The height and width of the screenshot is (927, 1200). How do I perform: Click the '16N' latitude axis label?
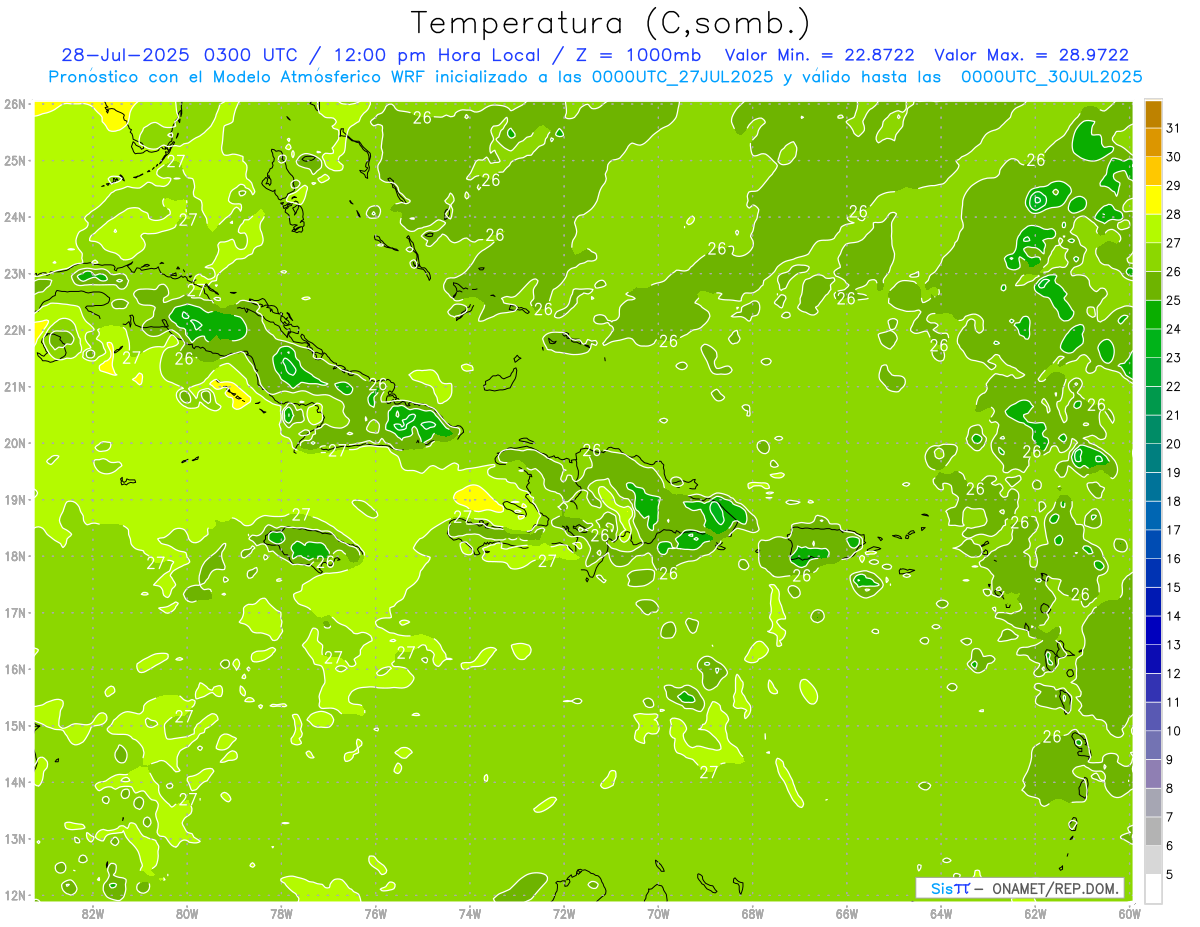point(15,668)
